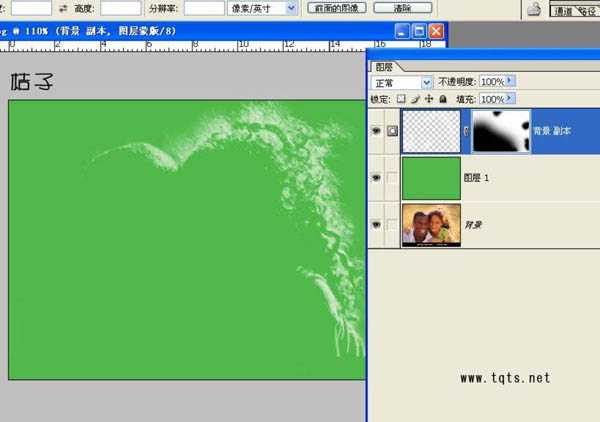Select the 背景 副本 layer mask thumbnail
This screenshot has width=600, height=422.
501,131
